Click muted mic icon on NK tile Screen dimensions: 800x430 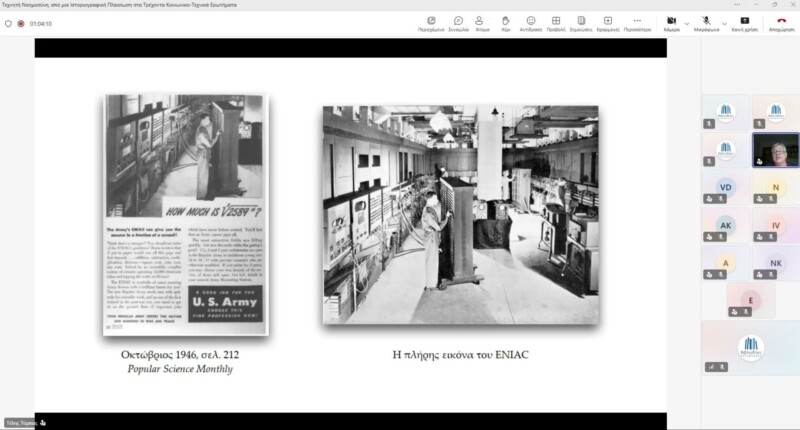[x=771, y=275]
